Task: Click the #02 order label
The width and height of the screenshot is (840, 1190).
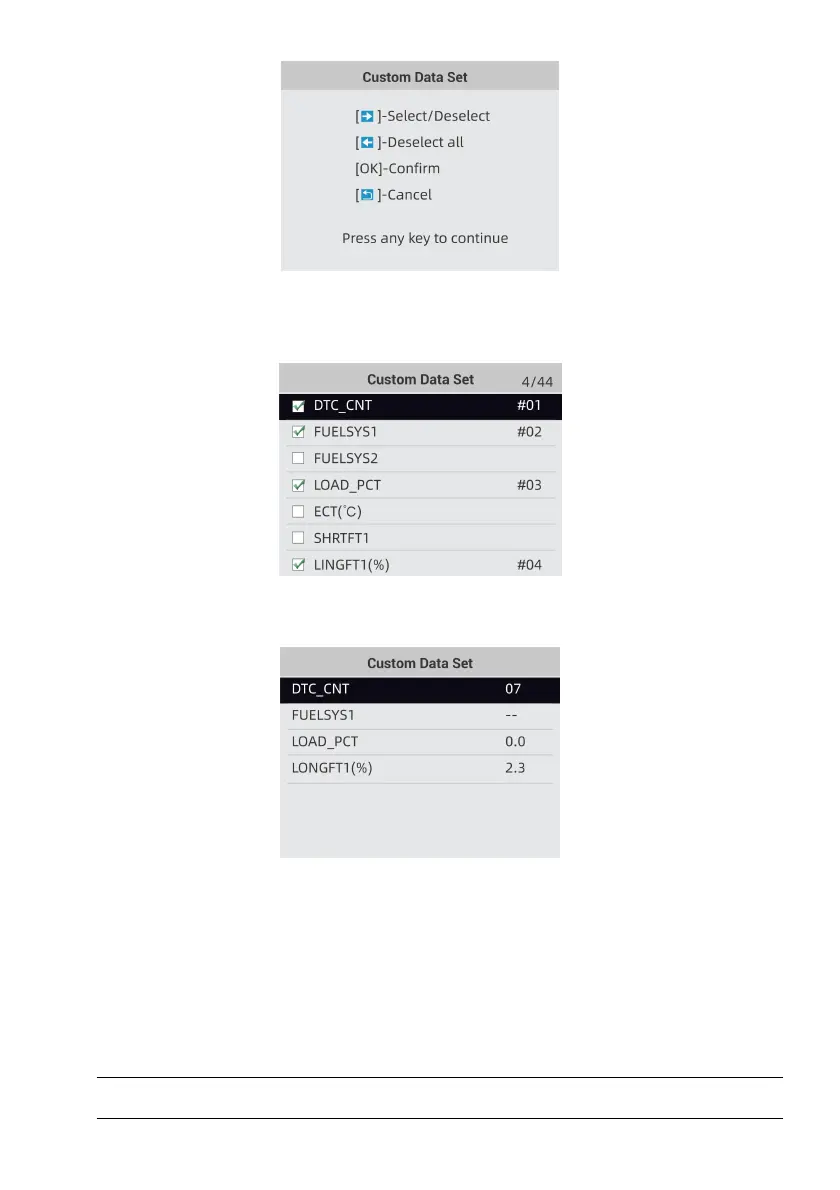Action: 529,433
